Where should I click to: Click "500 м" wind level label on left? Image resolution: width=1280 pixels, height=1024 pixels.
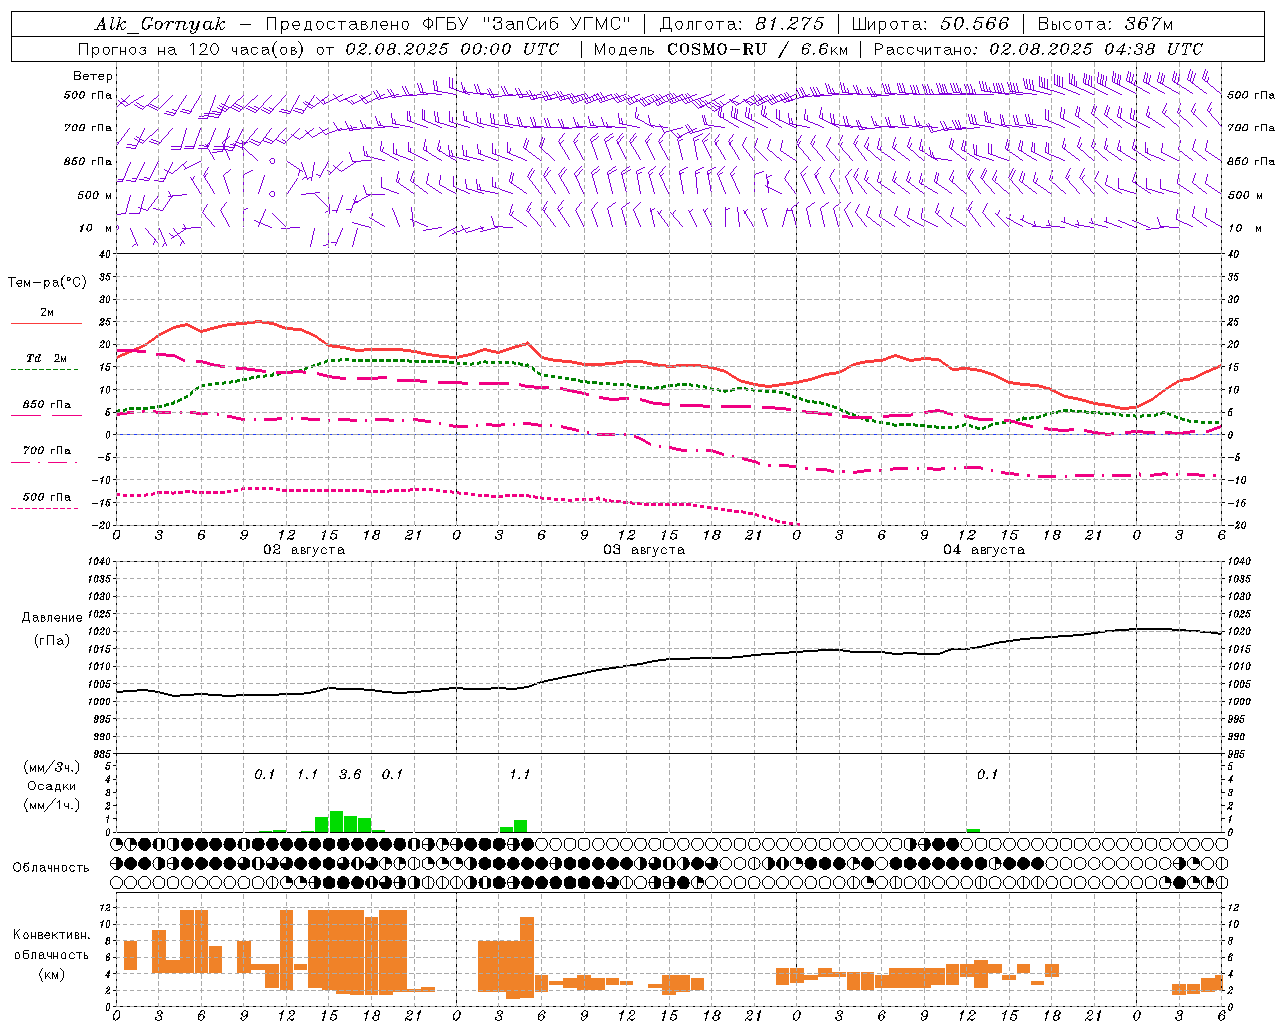95,195
